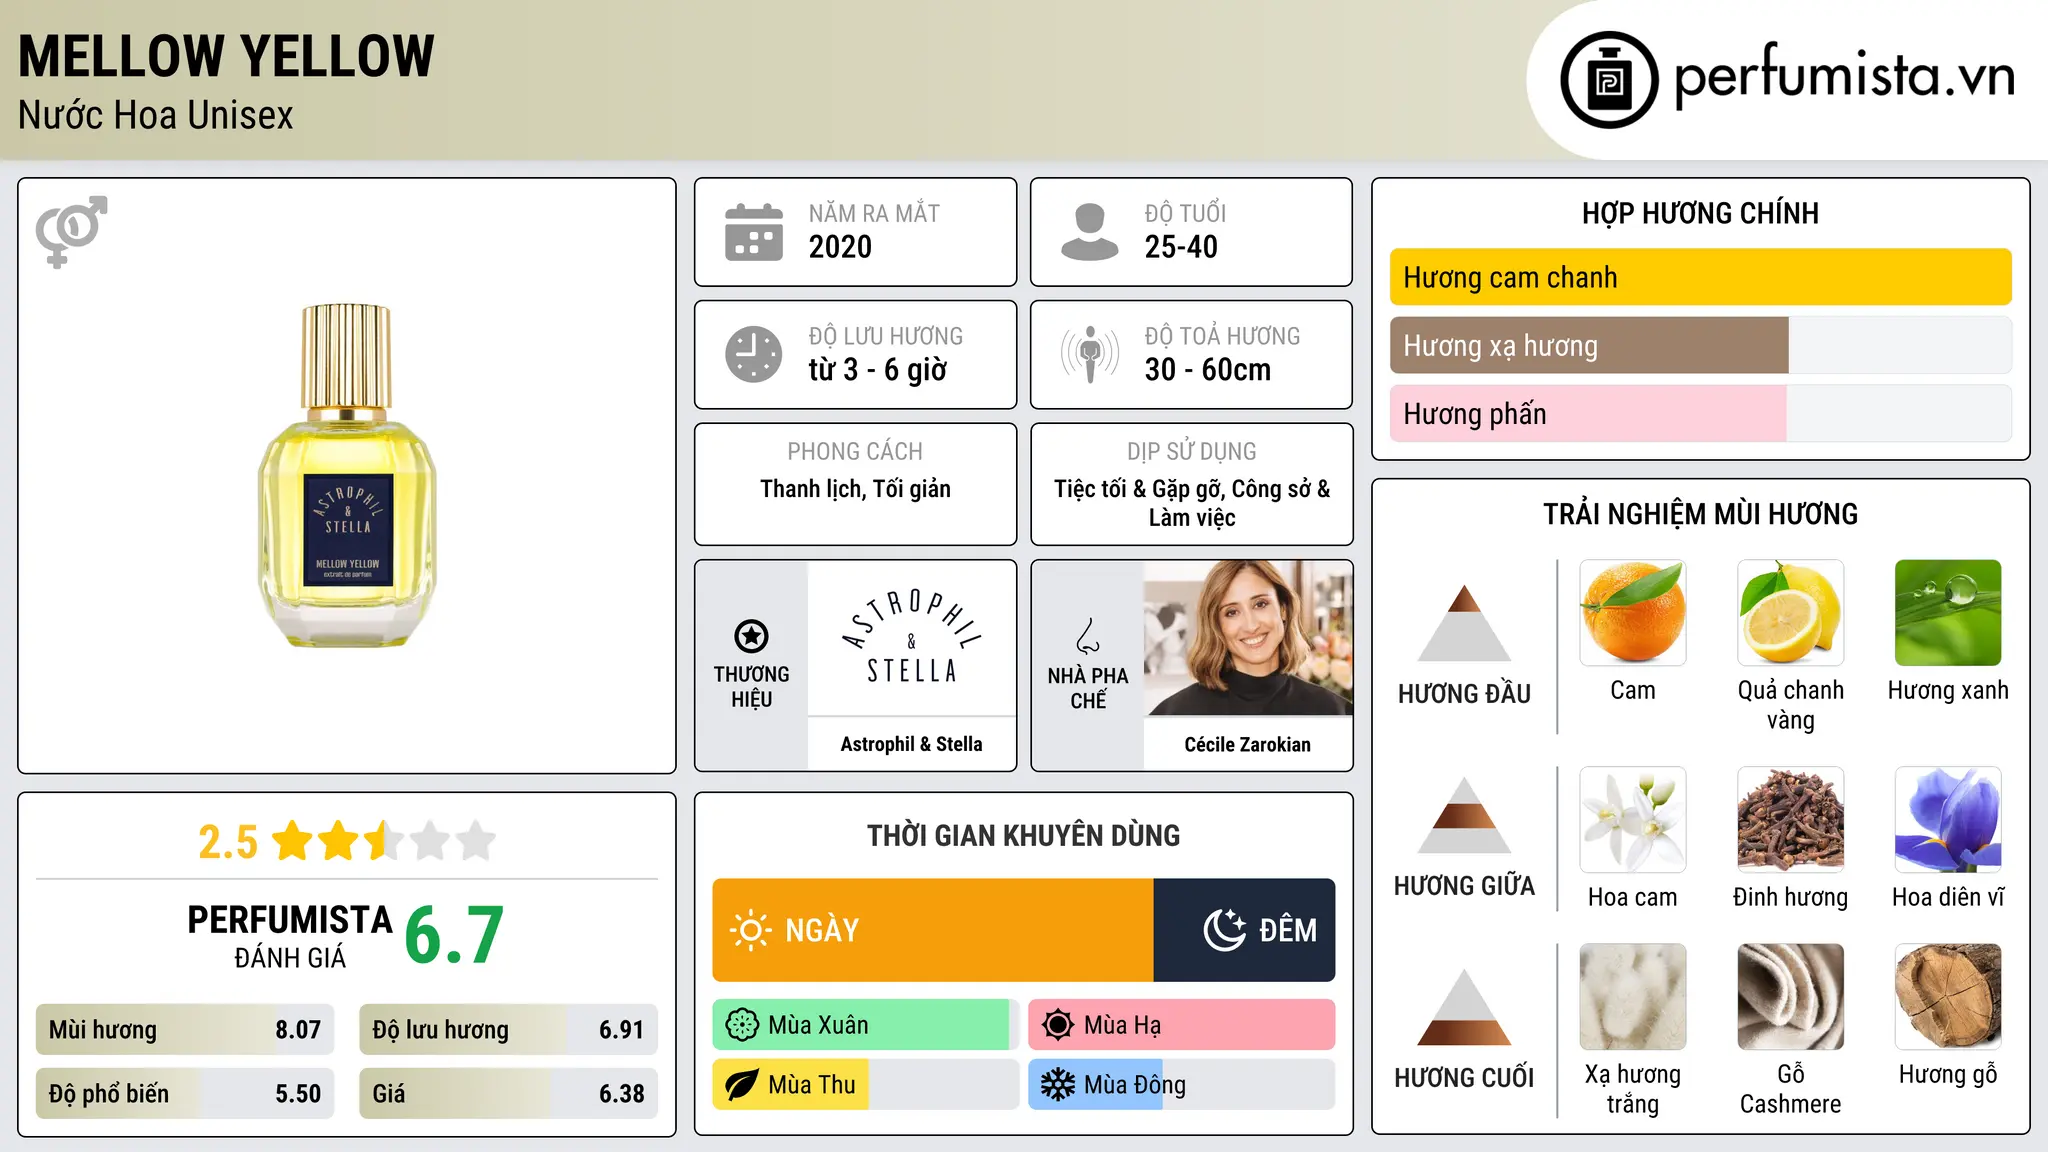
Task: Click the Hương gỗ wood log image
Action: point(1948,997)
